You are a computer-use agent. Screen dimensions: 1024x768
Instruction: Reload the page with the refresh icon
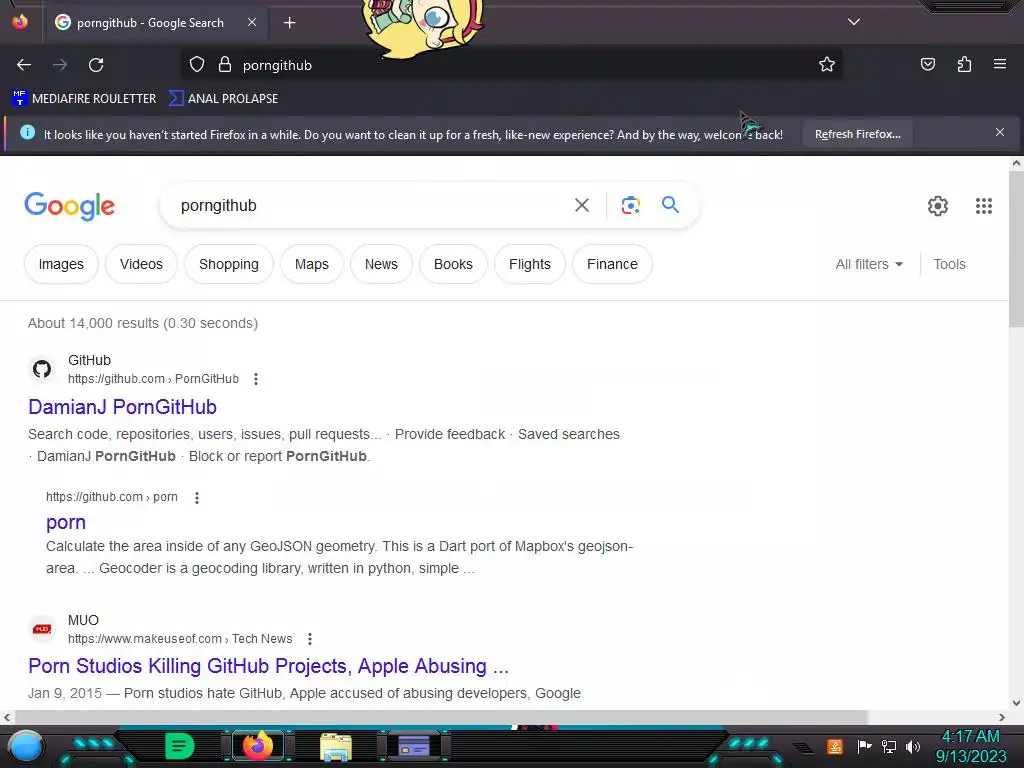pyautogui.click(x=96, y=65)
